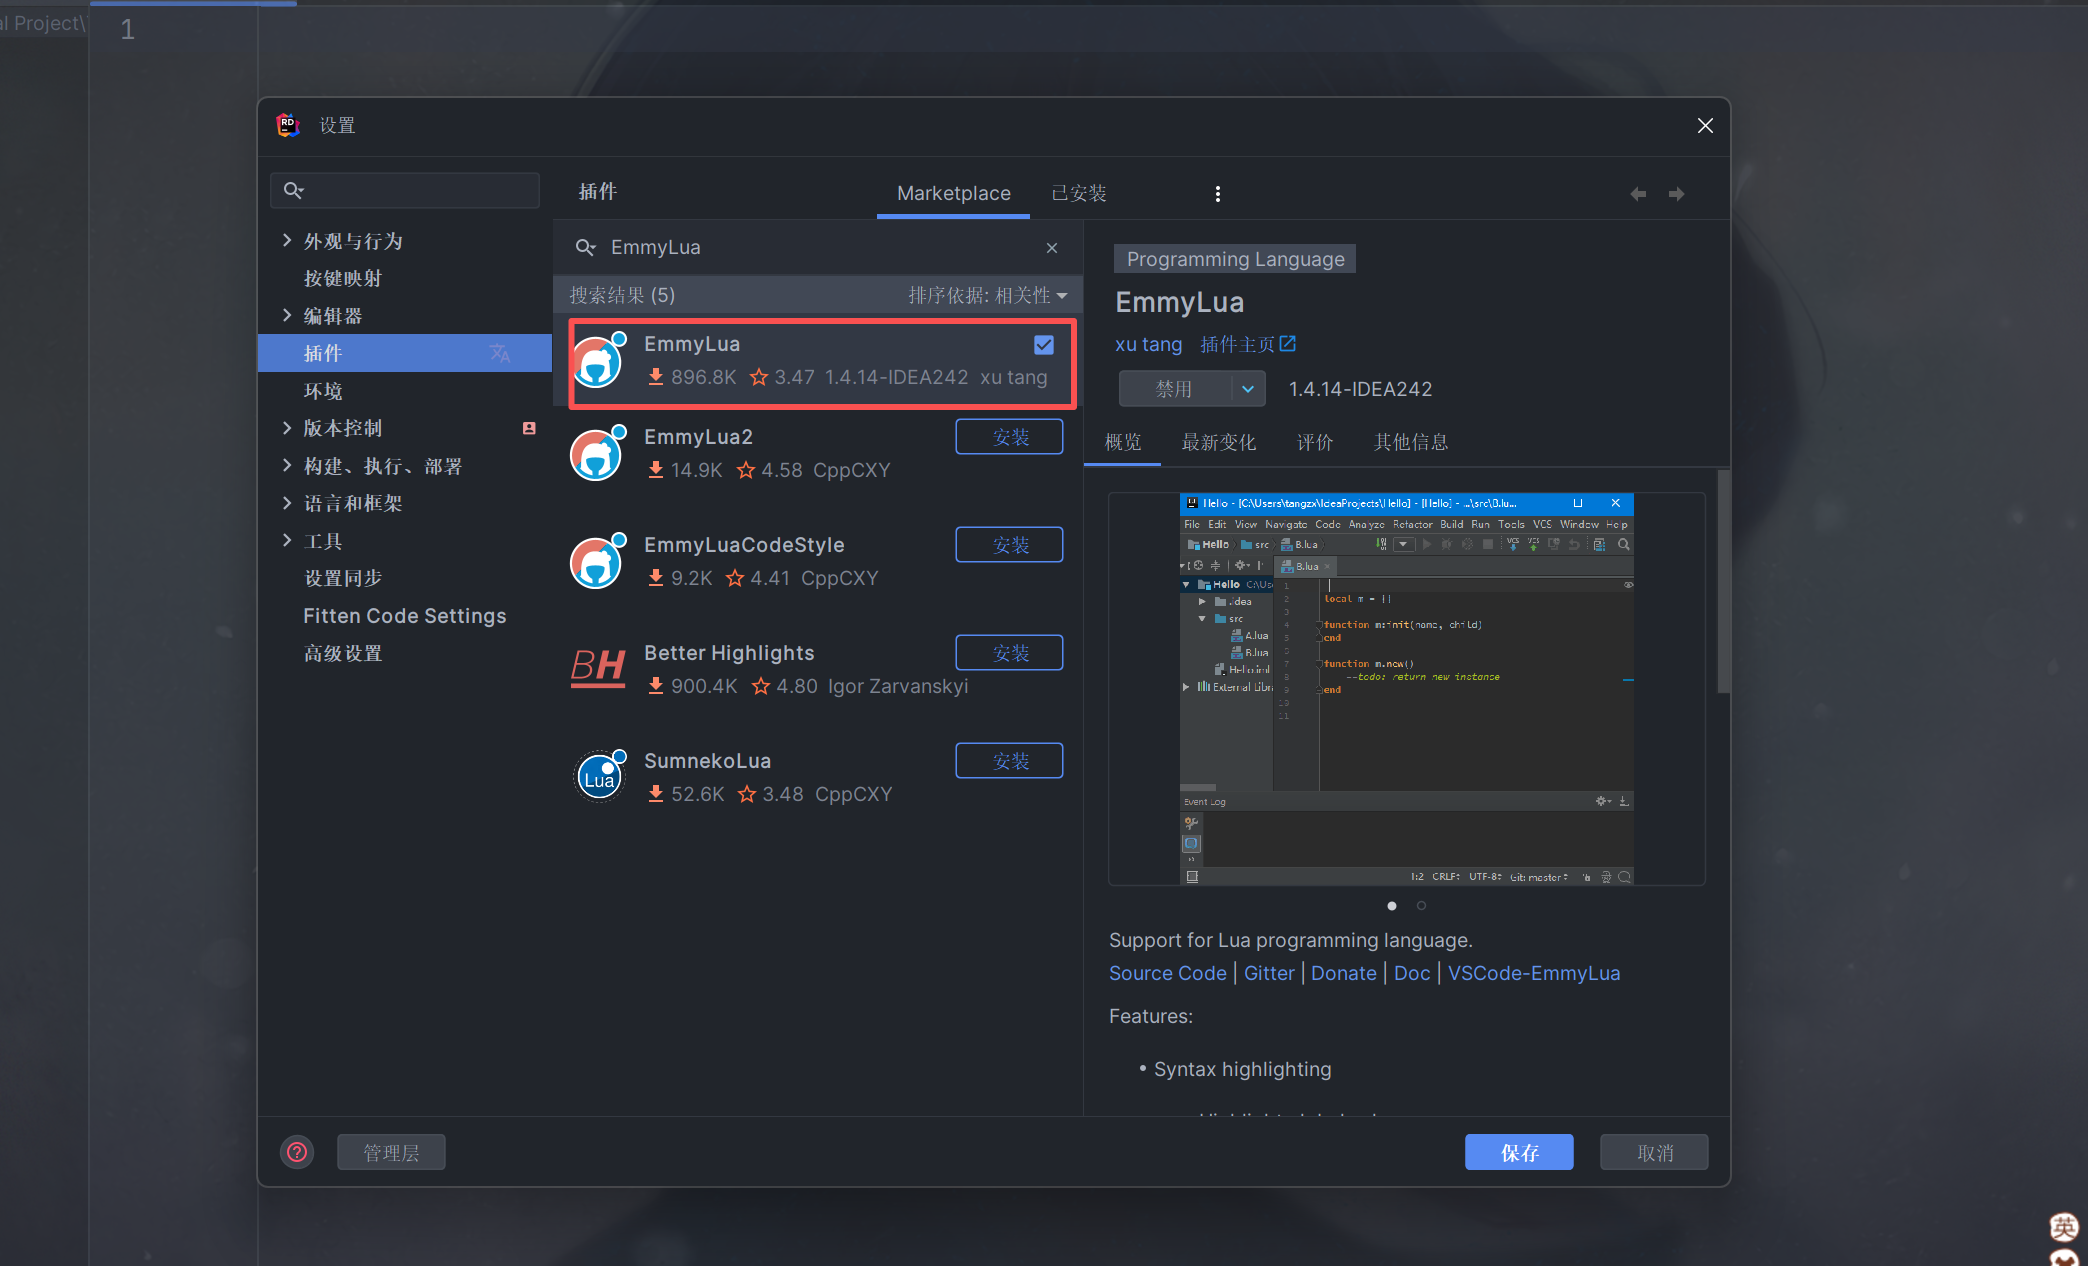Open the Doc link
The width and height of the screenshot is (2088, 1266).
tap(1412, 973)
